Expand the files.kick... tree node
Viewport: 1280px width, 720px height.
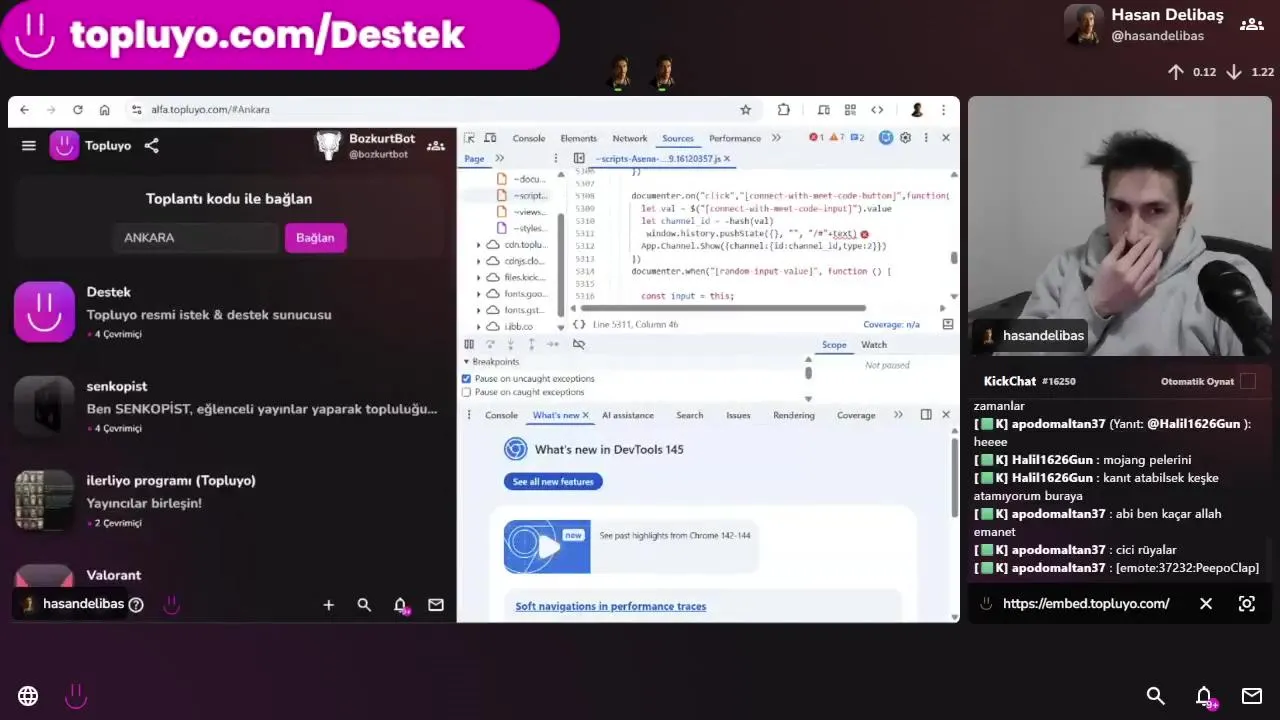(x=479, y=277)
